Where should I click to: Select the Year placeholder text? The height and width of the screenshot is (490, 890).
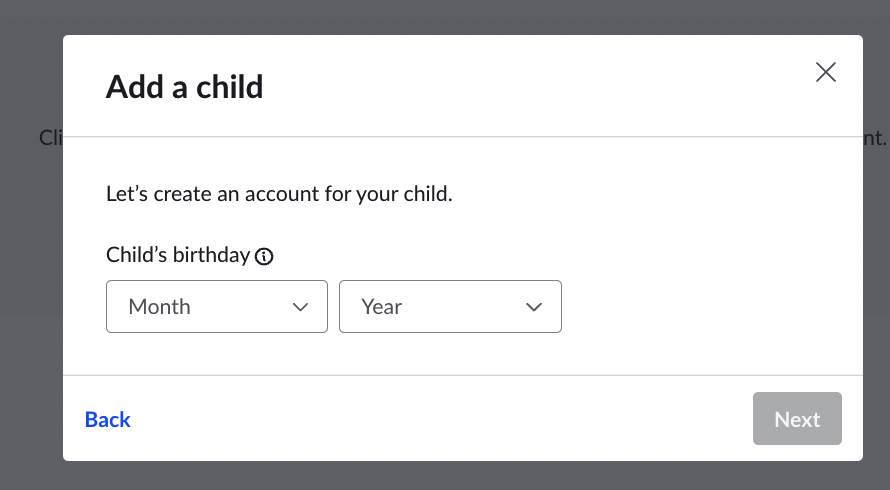[x=381, y=307]
